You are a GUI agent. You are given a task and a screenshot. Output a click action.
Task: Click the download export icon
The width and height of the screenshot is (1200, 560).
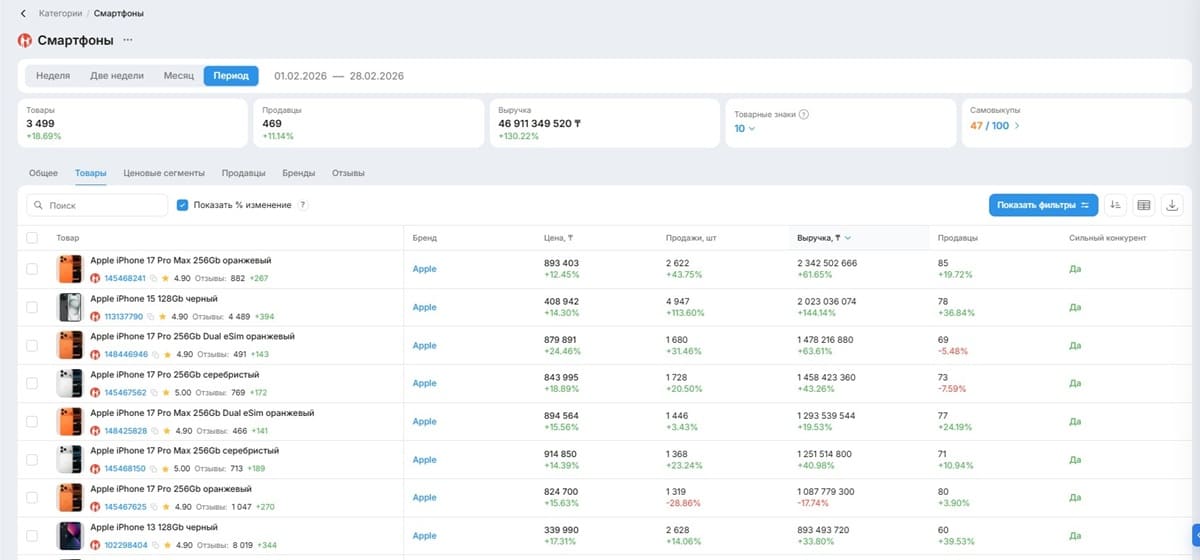point(1173,205)
